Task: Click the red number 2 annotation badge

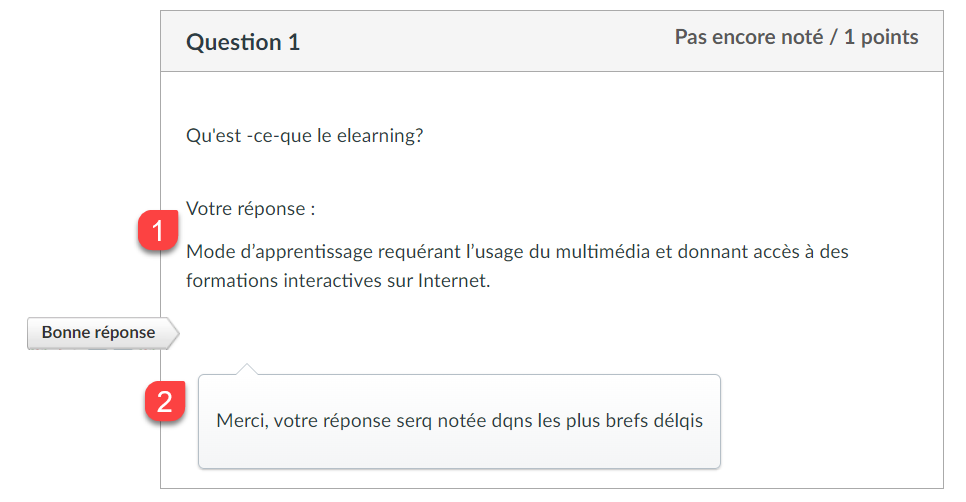Action: click(x=164, y=402)
